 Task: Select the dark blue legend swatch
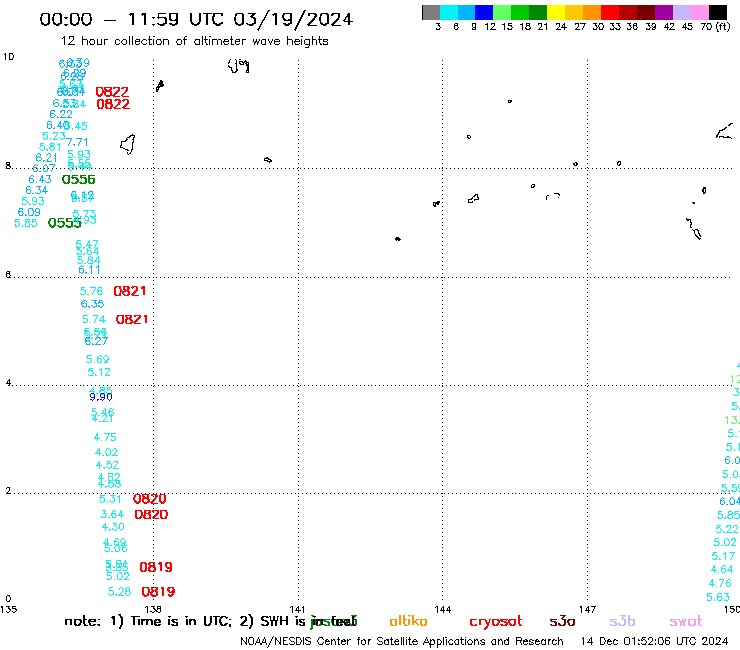[484, 12]
